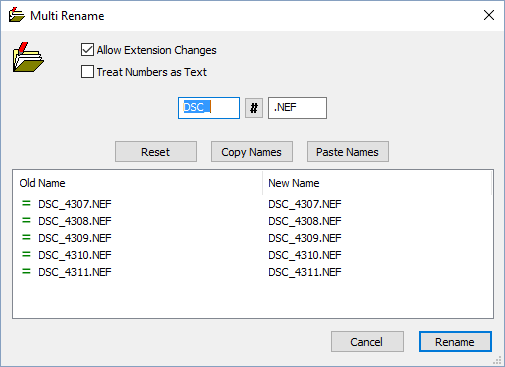
Task: Click green equals icon beside DSC_4308.NEF
Action: (26, 220)
